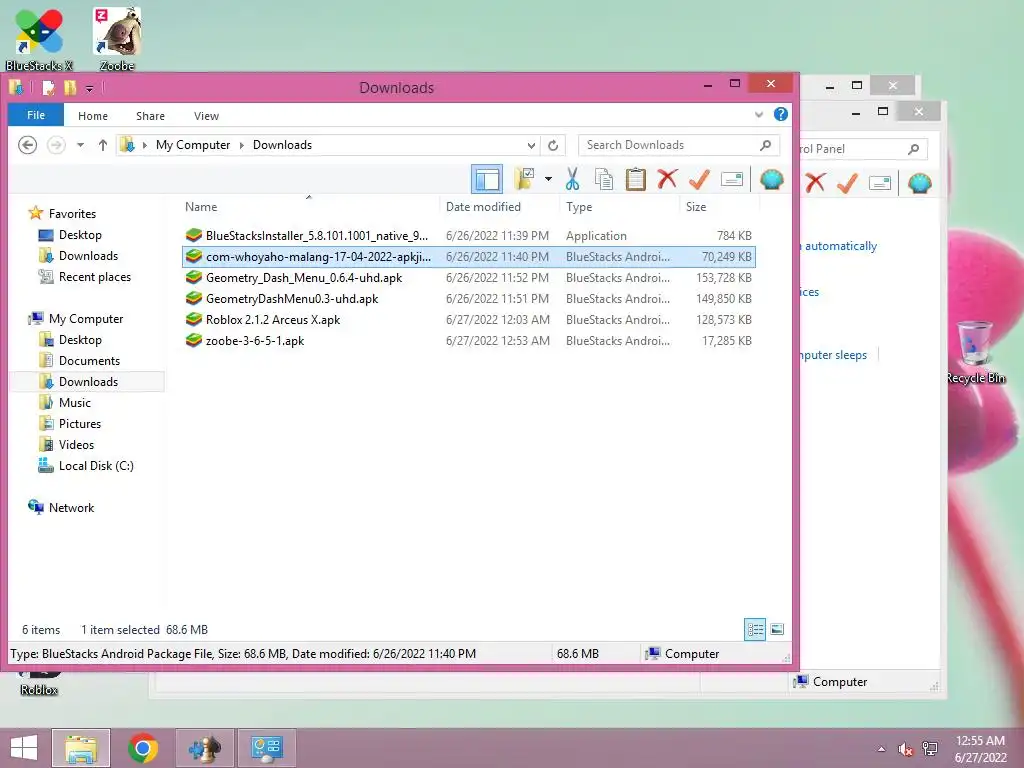
Task: Open the Home ribbon tab
Action: [x=93, y=116]
